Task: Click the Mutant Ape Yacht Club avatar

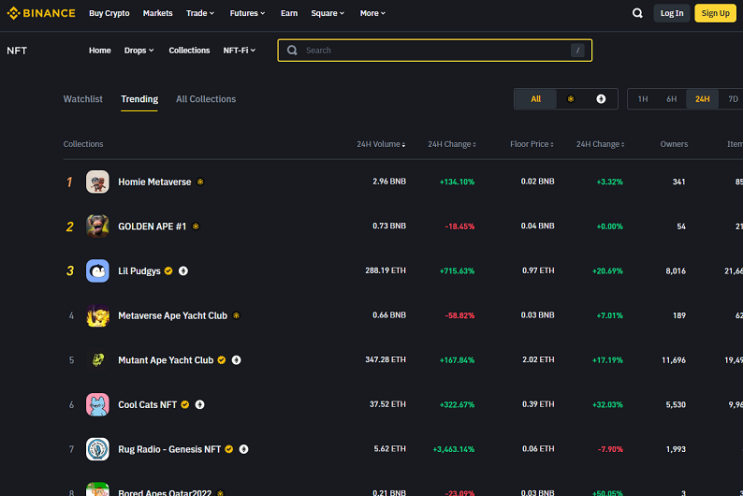Action: (98, 360)
